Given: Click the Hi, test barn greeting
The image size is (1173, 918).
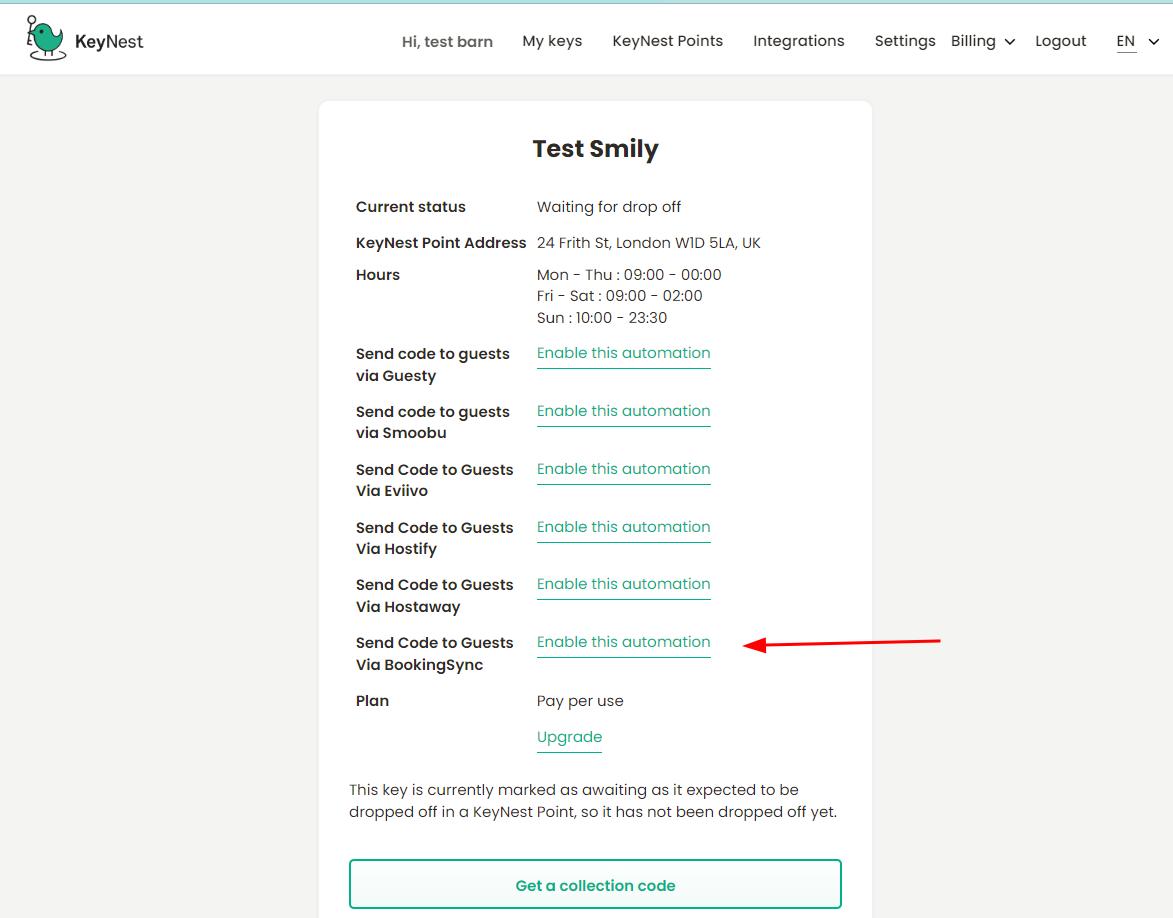Looking at the screenshot, I should (x=447, y=42).
